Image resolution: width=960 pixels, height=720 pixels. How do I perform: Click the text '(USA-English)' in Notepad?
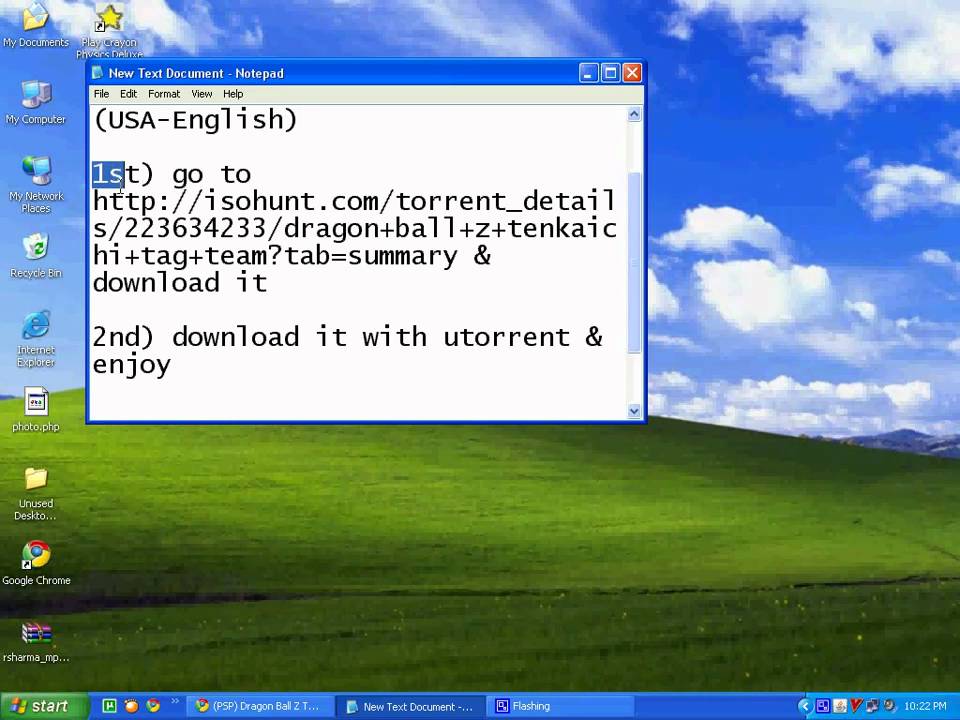point(195,119)
